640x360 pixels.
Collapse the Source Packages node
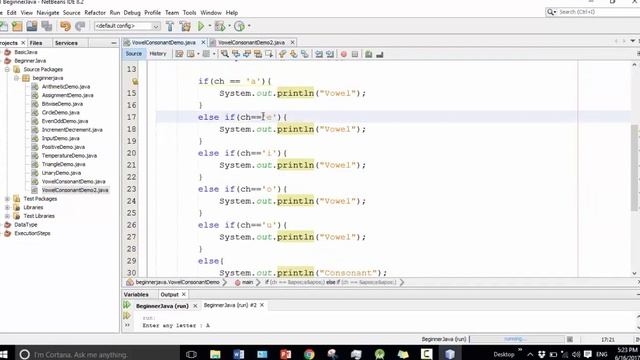(7, 69)
